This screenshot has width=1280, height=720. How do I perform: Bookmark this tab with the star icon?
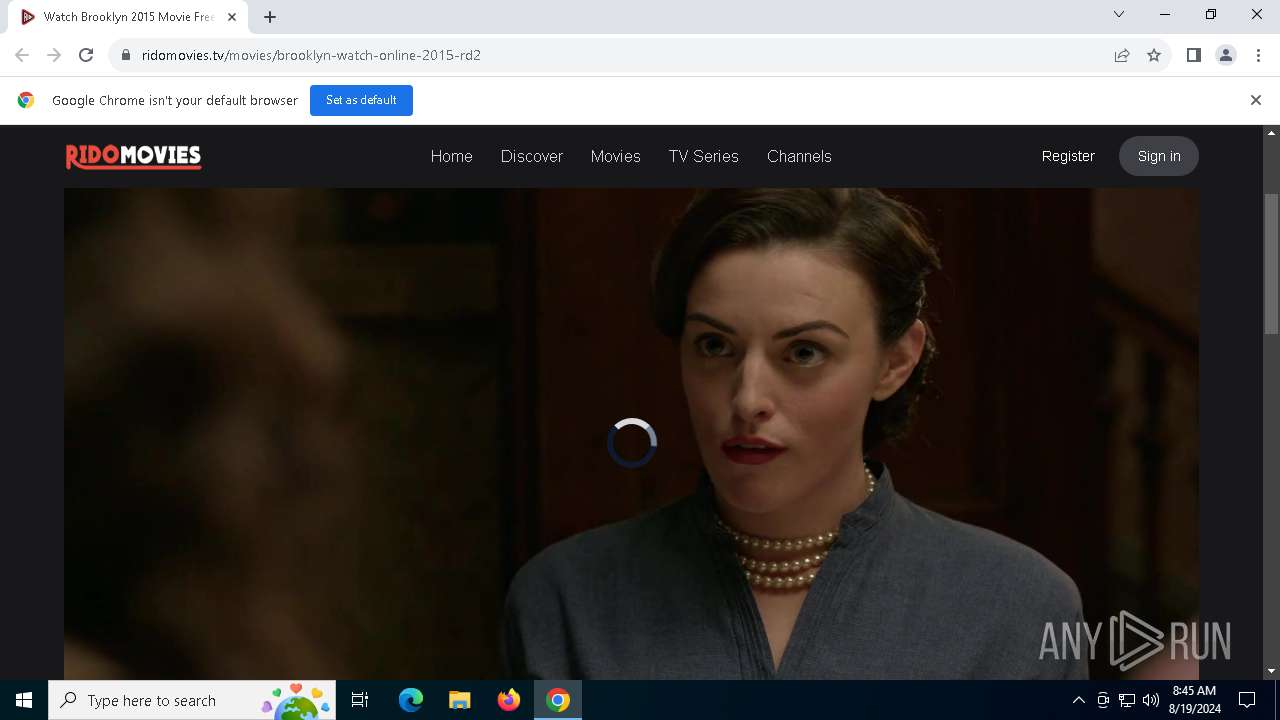pos(1154,55)
